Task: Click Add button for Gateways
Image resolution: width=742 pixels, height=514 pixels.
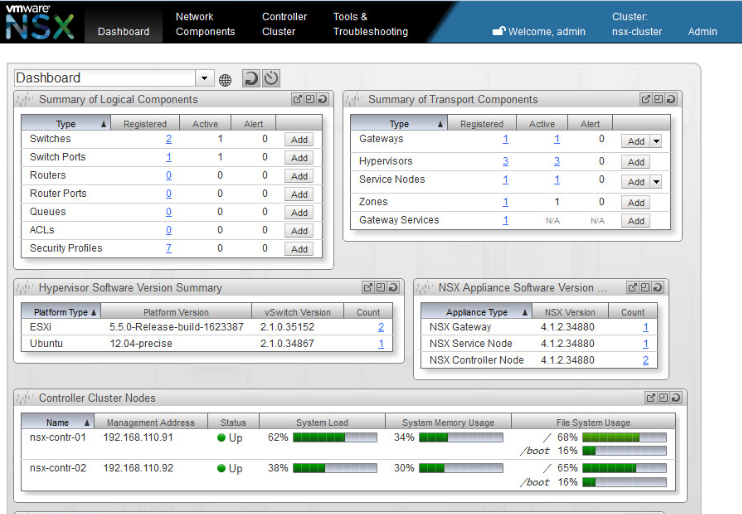Action: pos(636,141)
